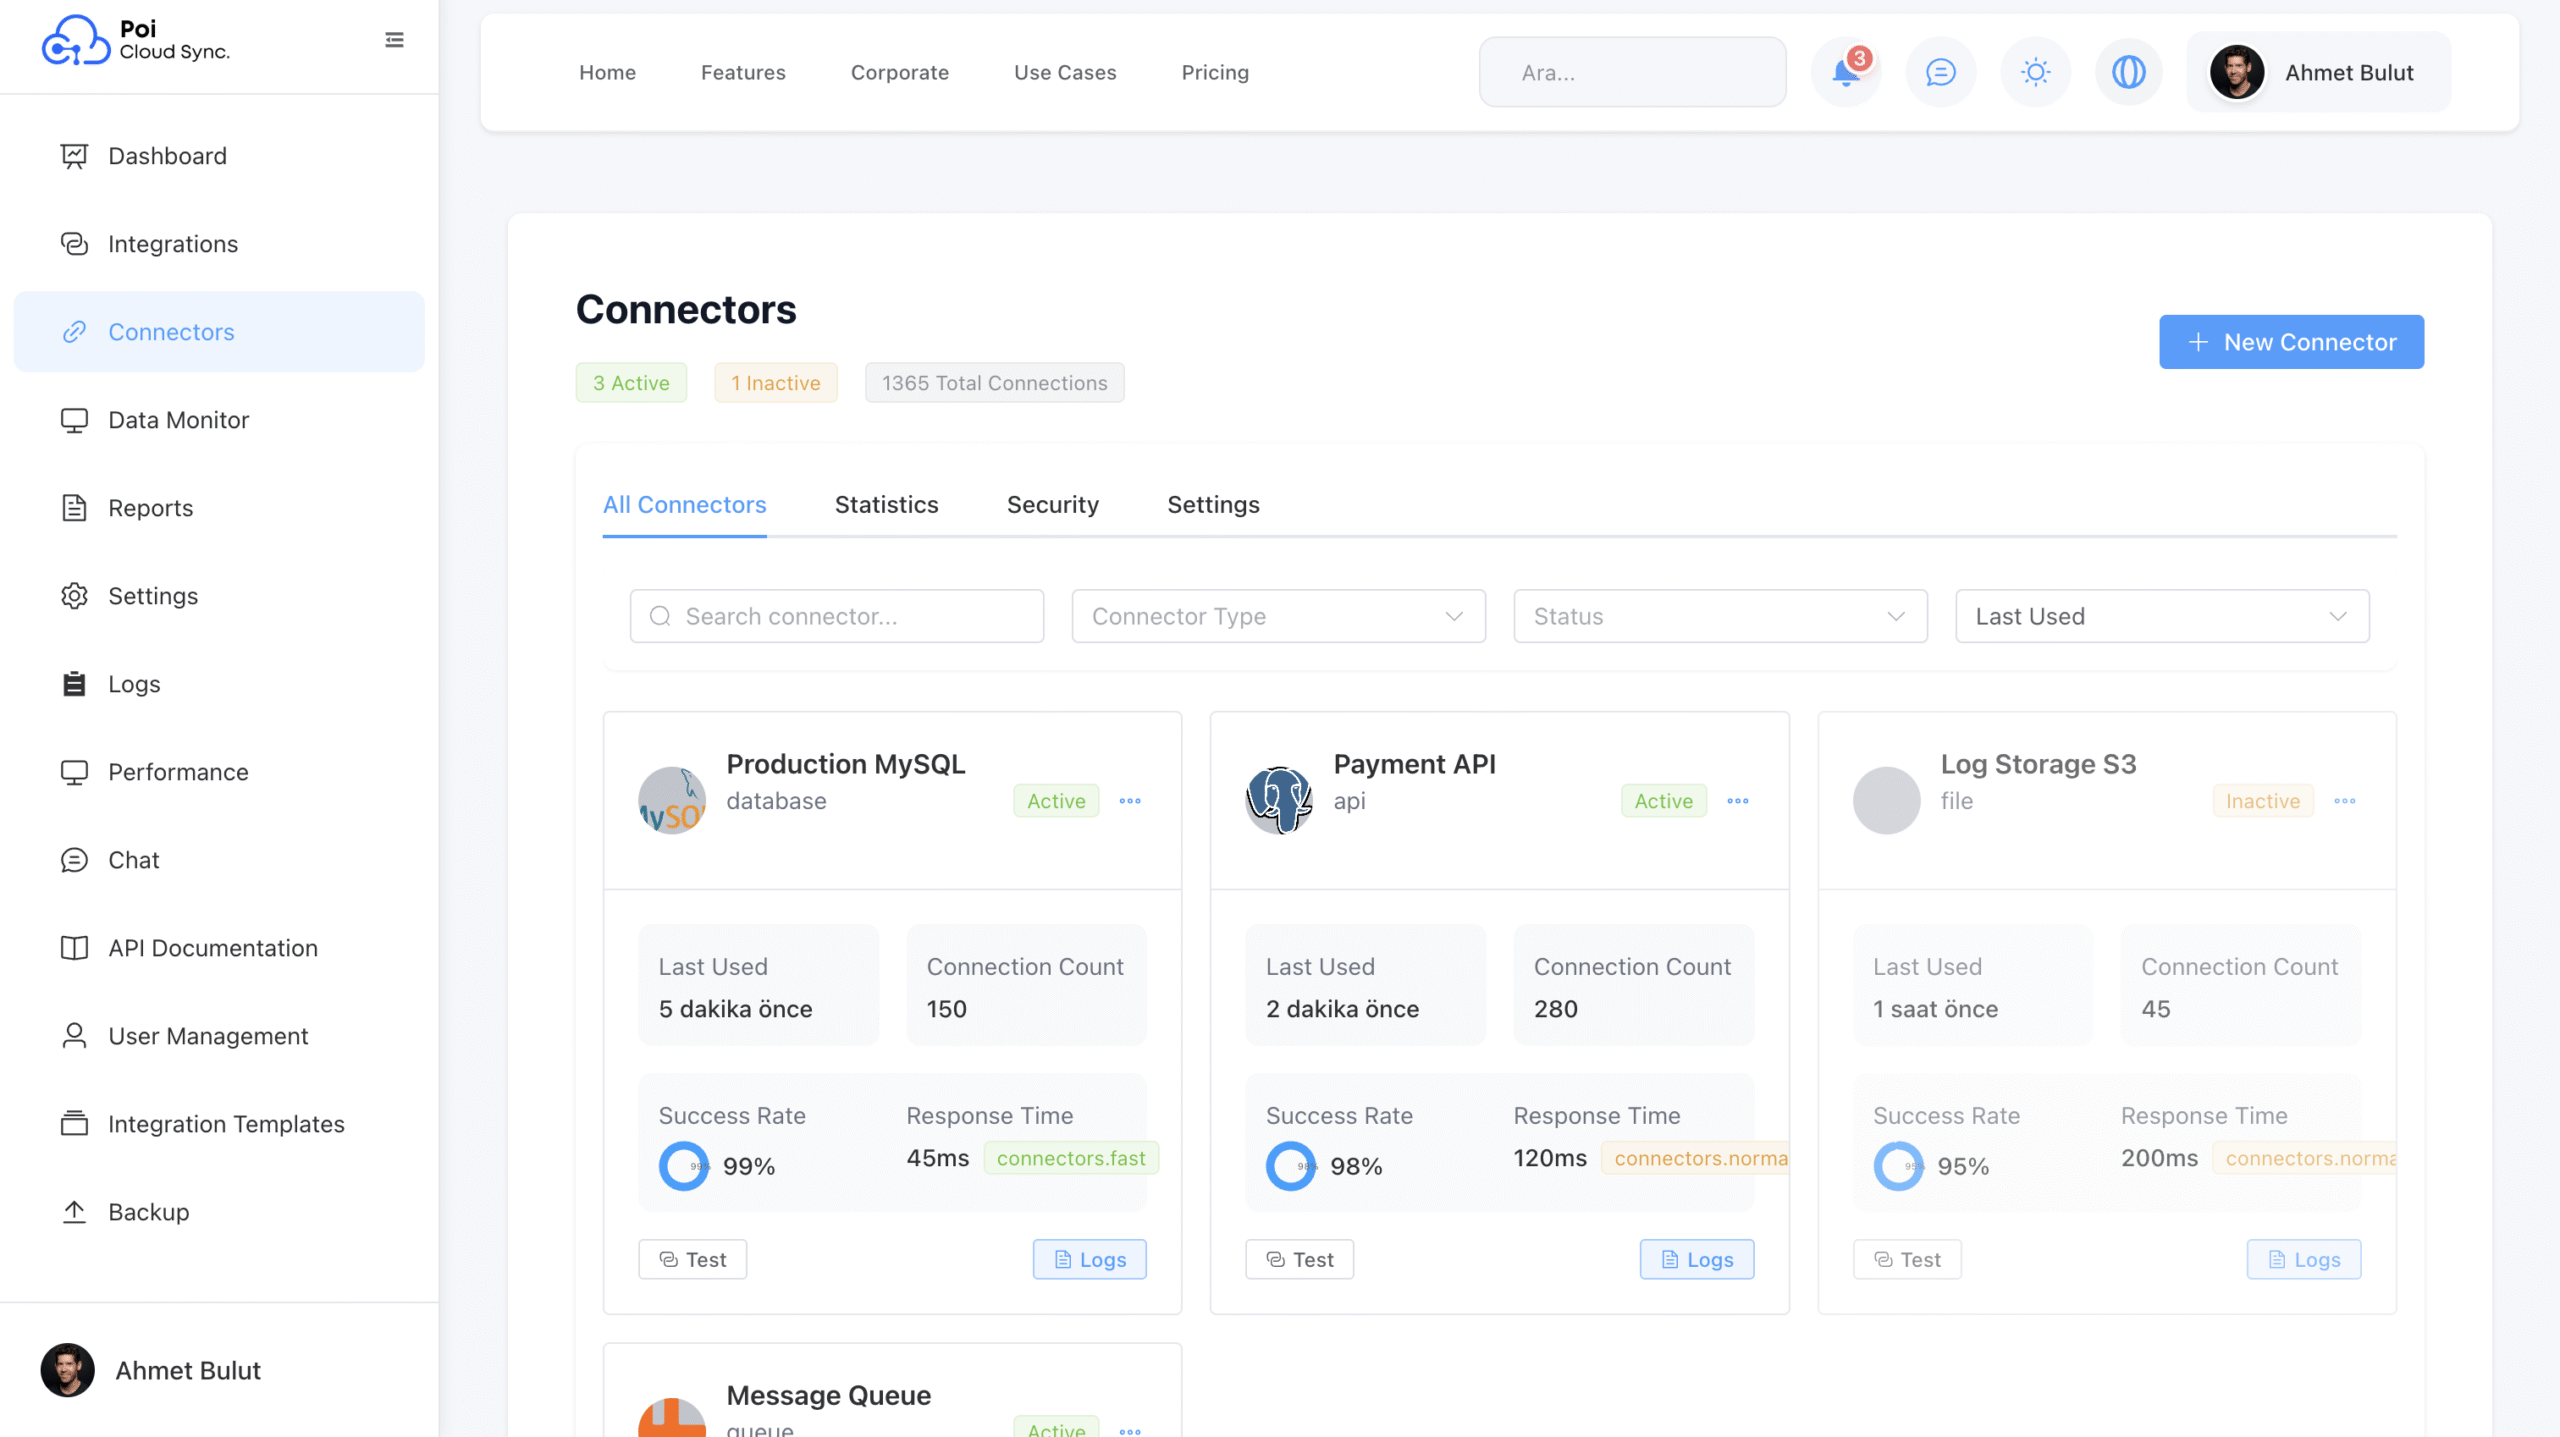2560x1437 pixels.
Task: Switch to the Security tab
Action: point(1052,505)
